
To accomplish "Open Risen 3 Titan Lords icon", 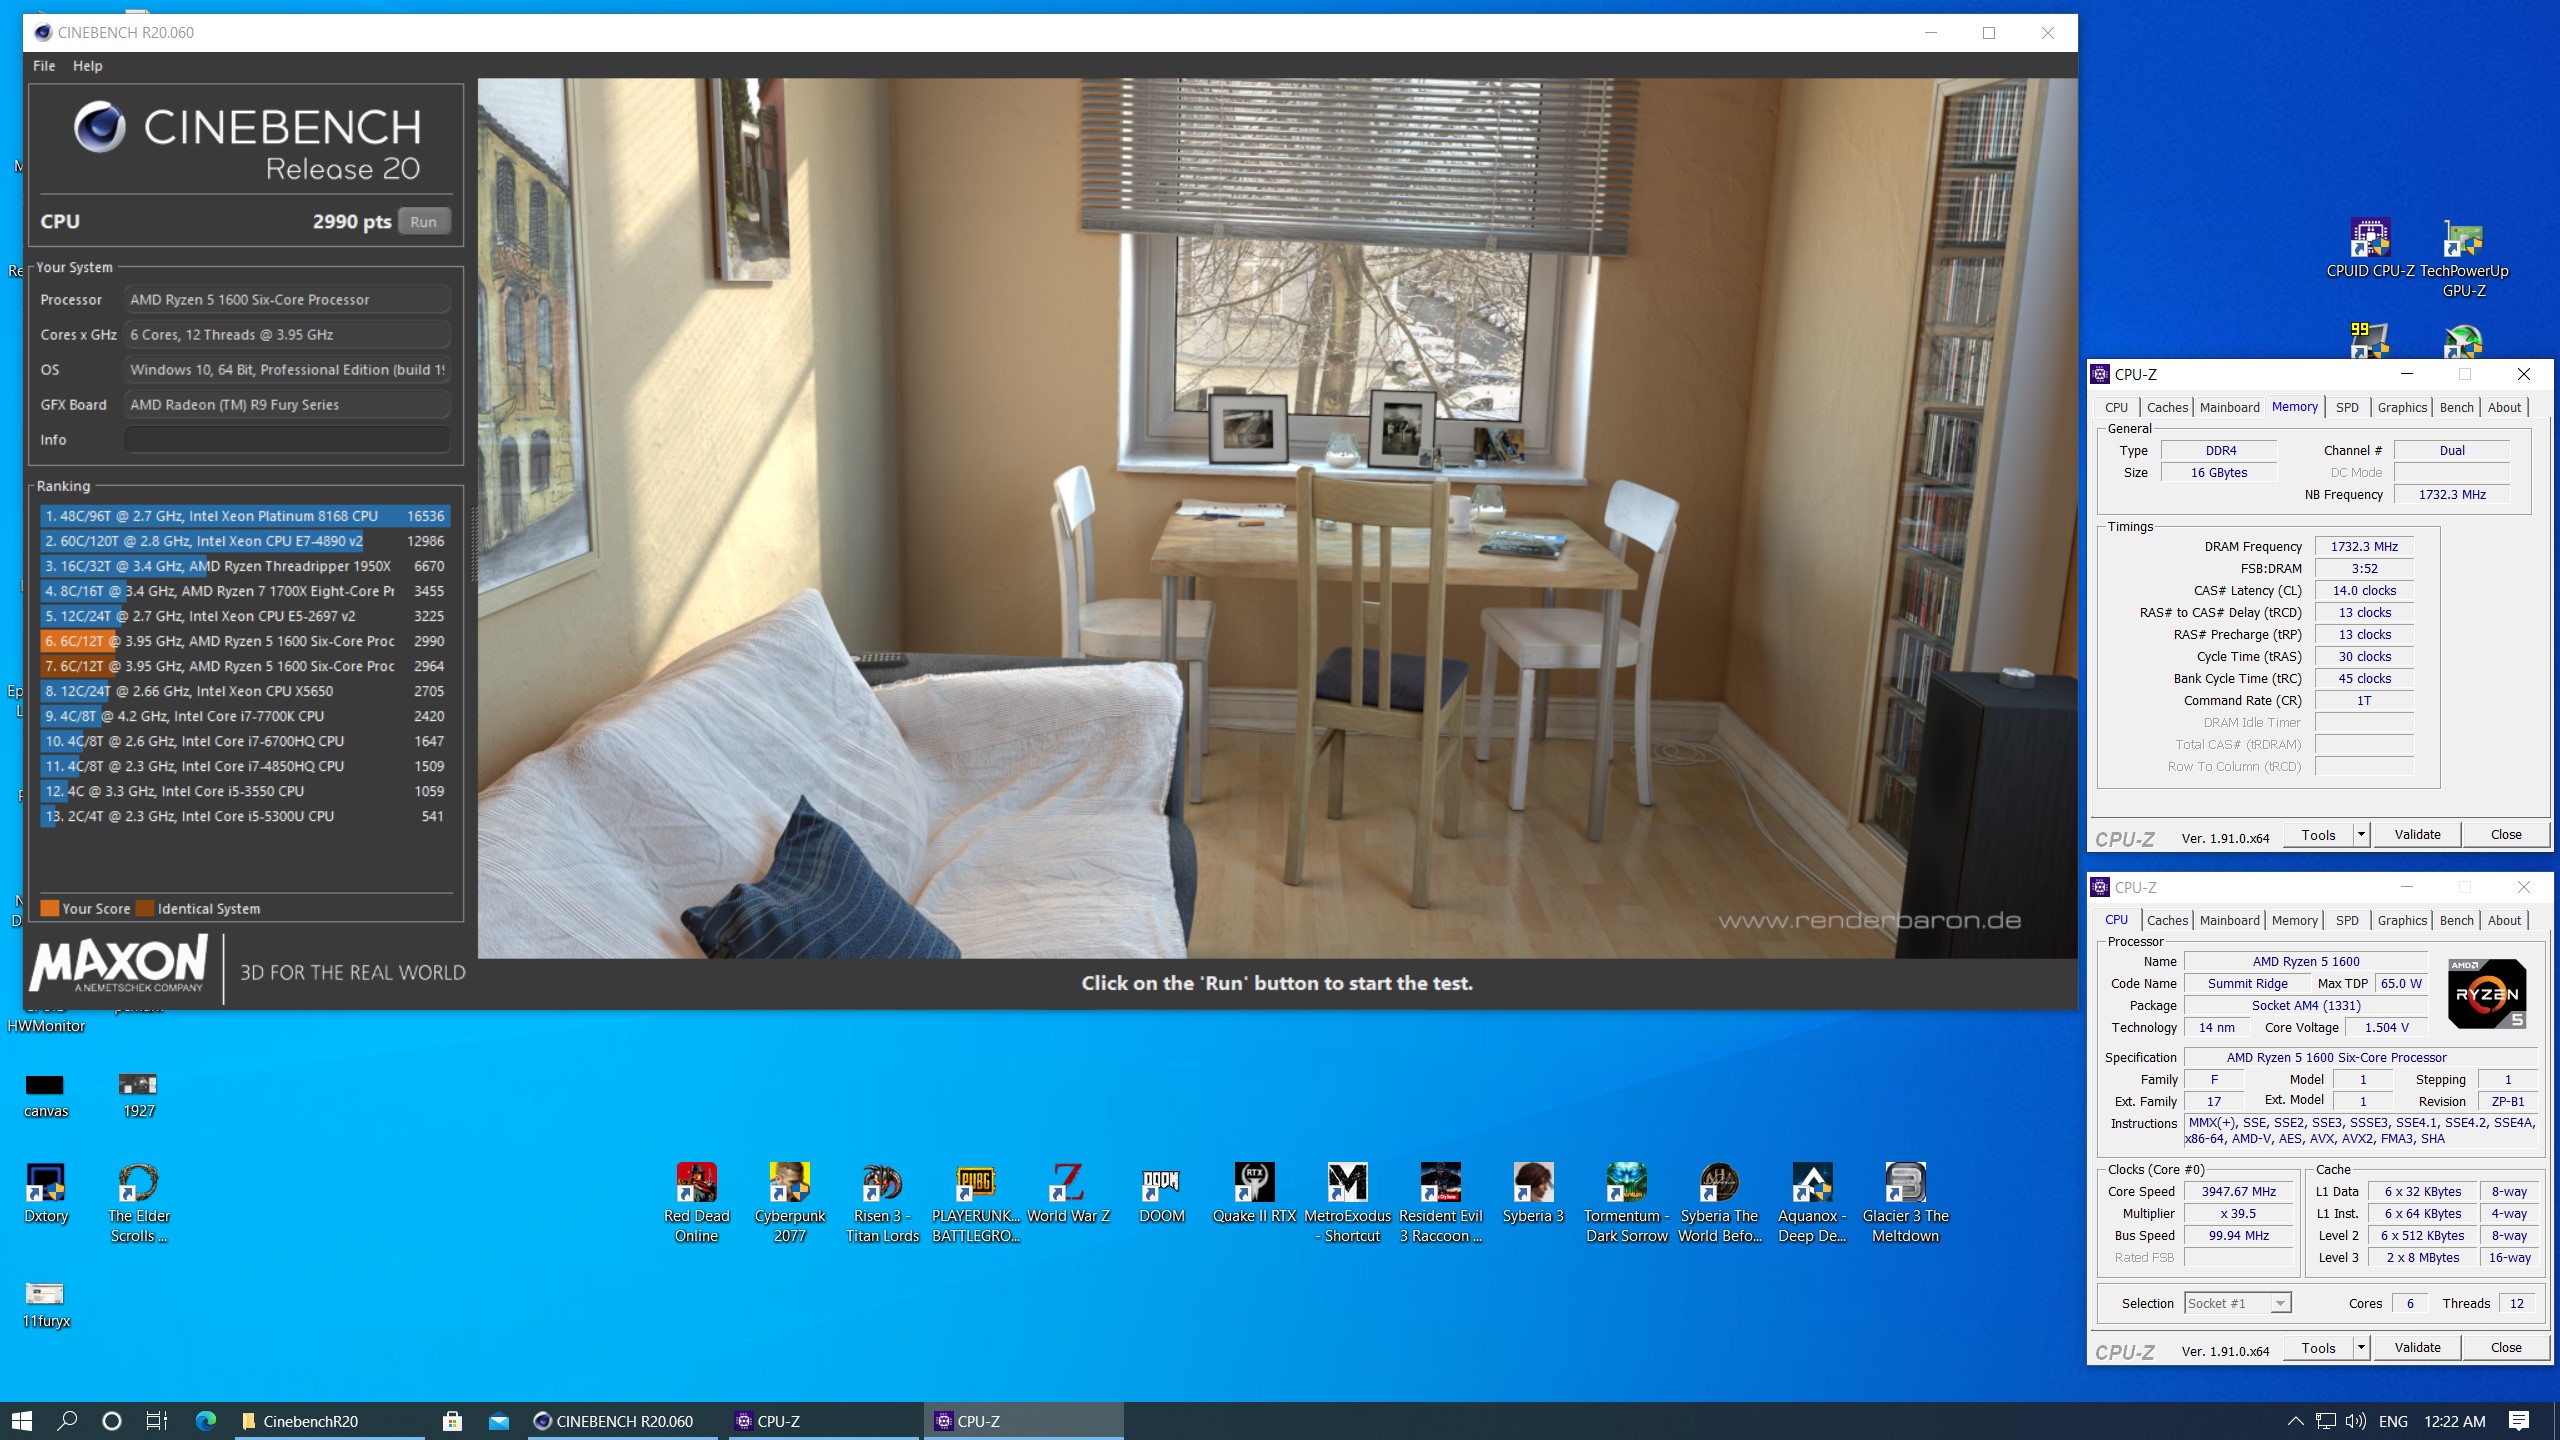I will point(883,1203).
